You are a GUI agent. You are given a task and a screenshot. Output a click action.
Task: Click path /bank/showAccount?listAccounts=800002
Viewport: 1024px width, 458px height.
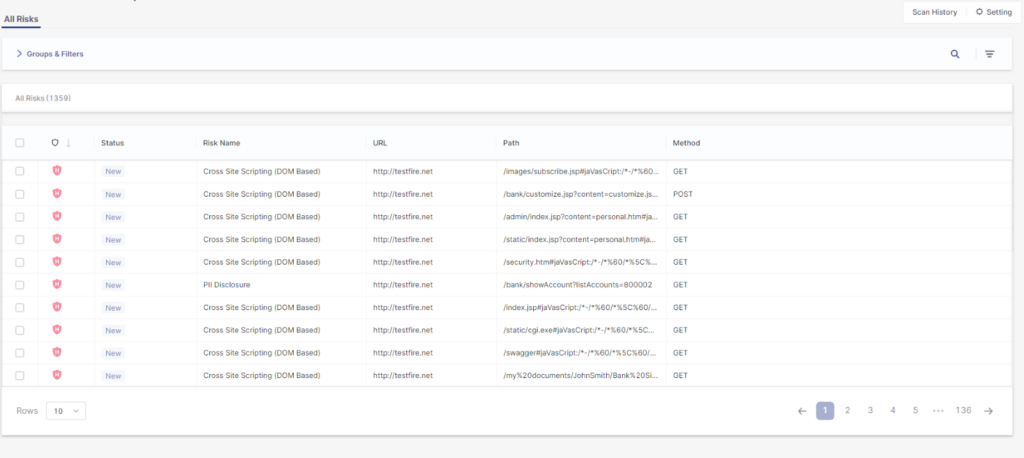(577, 285)
